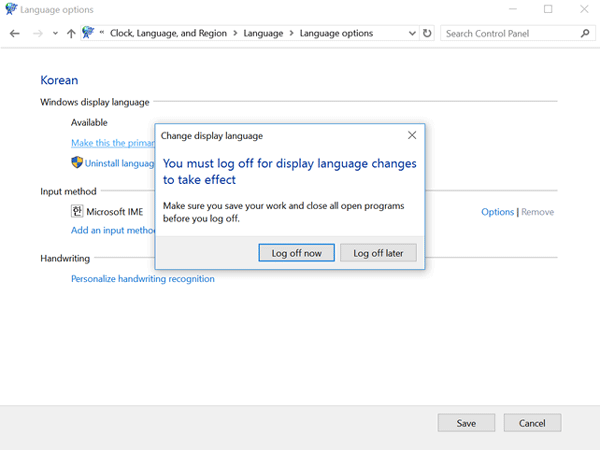Screen dimensions: 600x450
Task: Open Options for Microsoft IME
Action: click(497, 212)
